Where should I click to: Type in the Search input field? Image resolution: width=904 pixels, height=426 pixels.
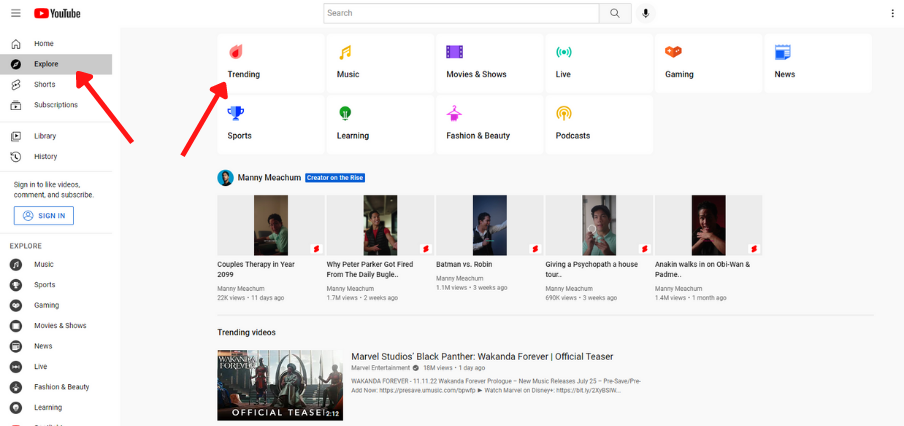(x=460, y=13)
